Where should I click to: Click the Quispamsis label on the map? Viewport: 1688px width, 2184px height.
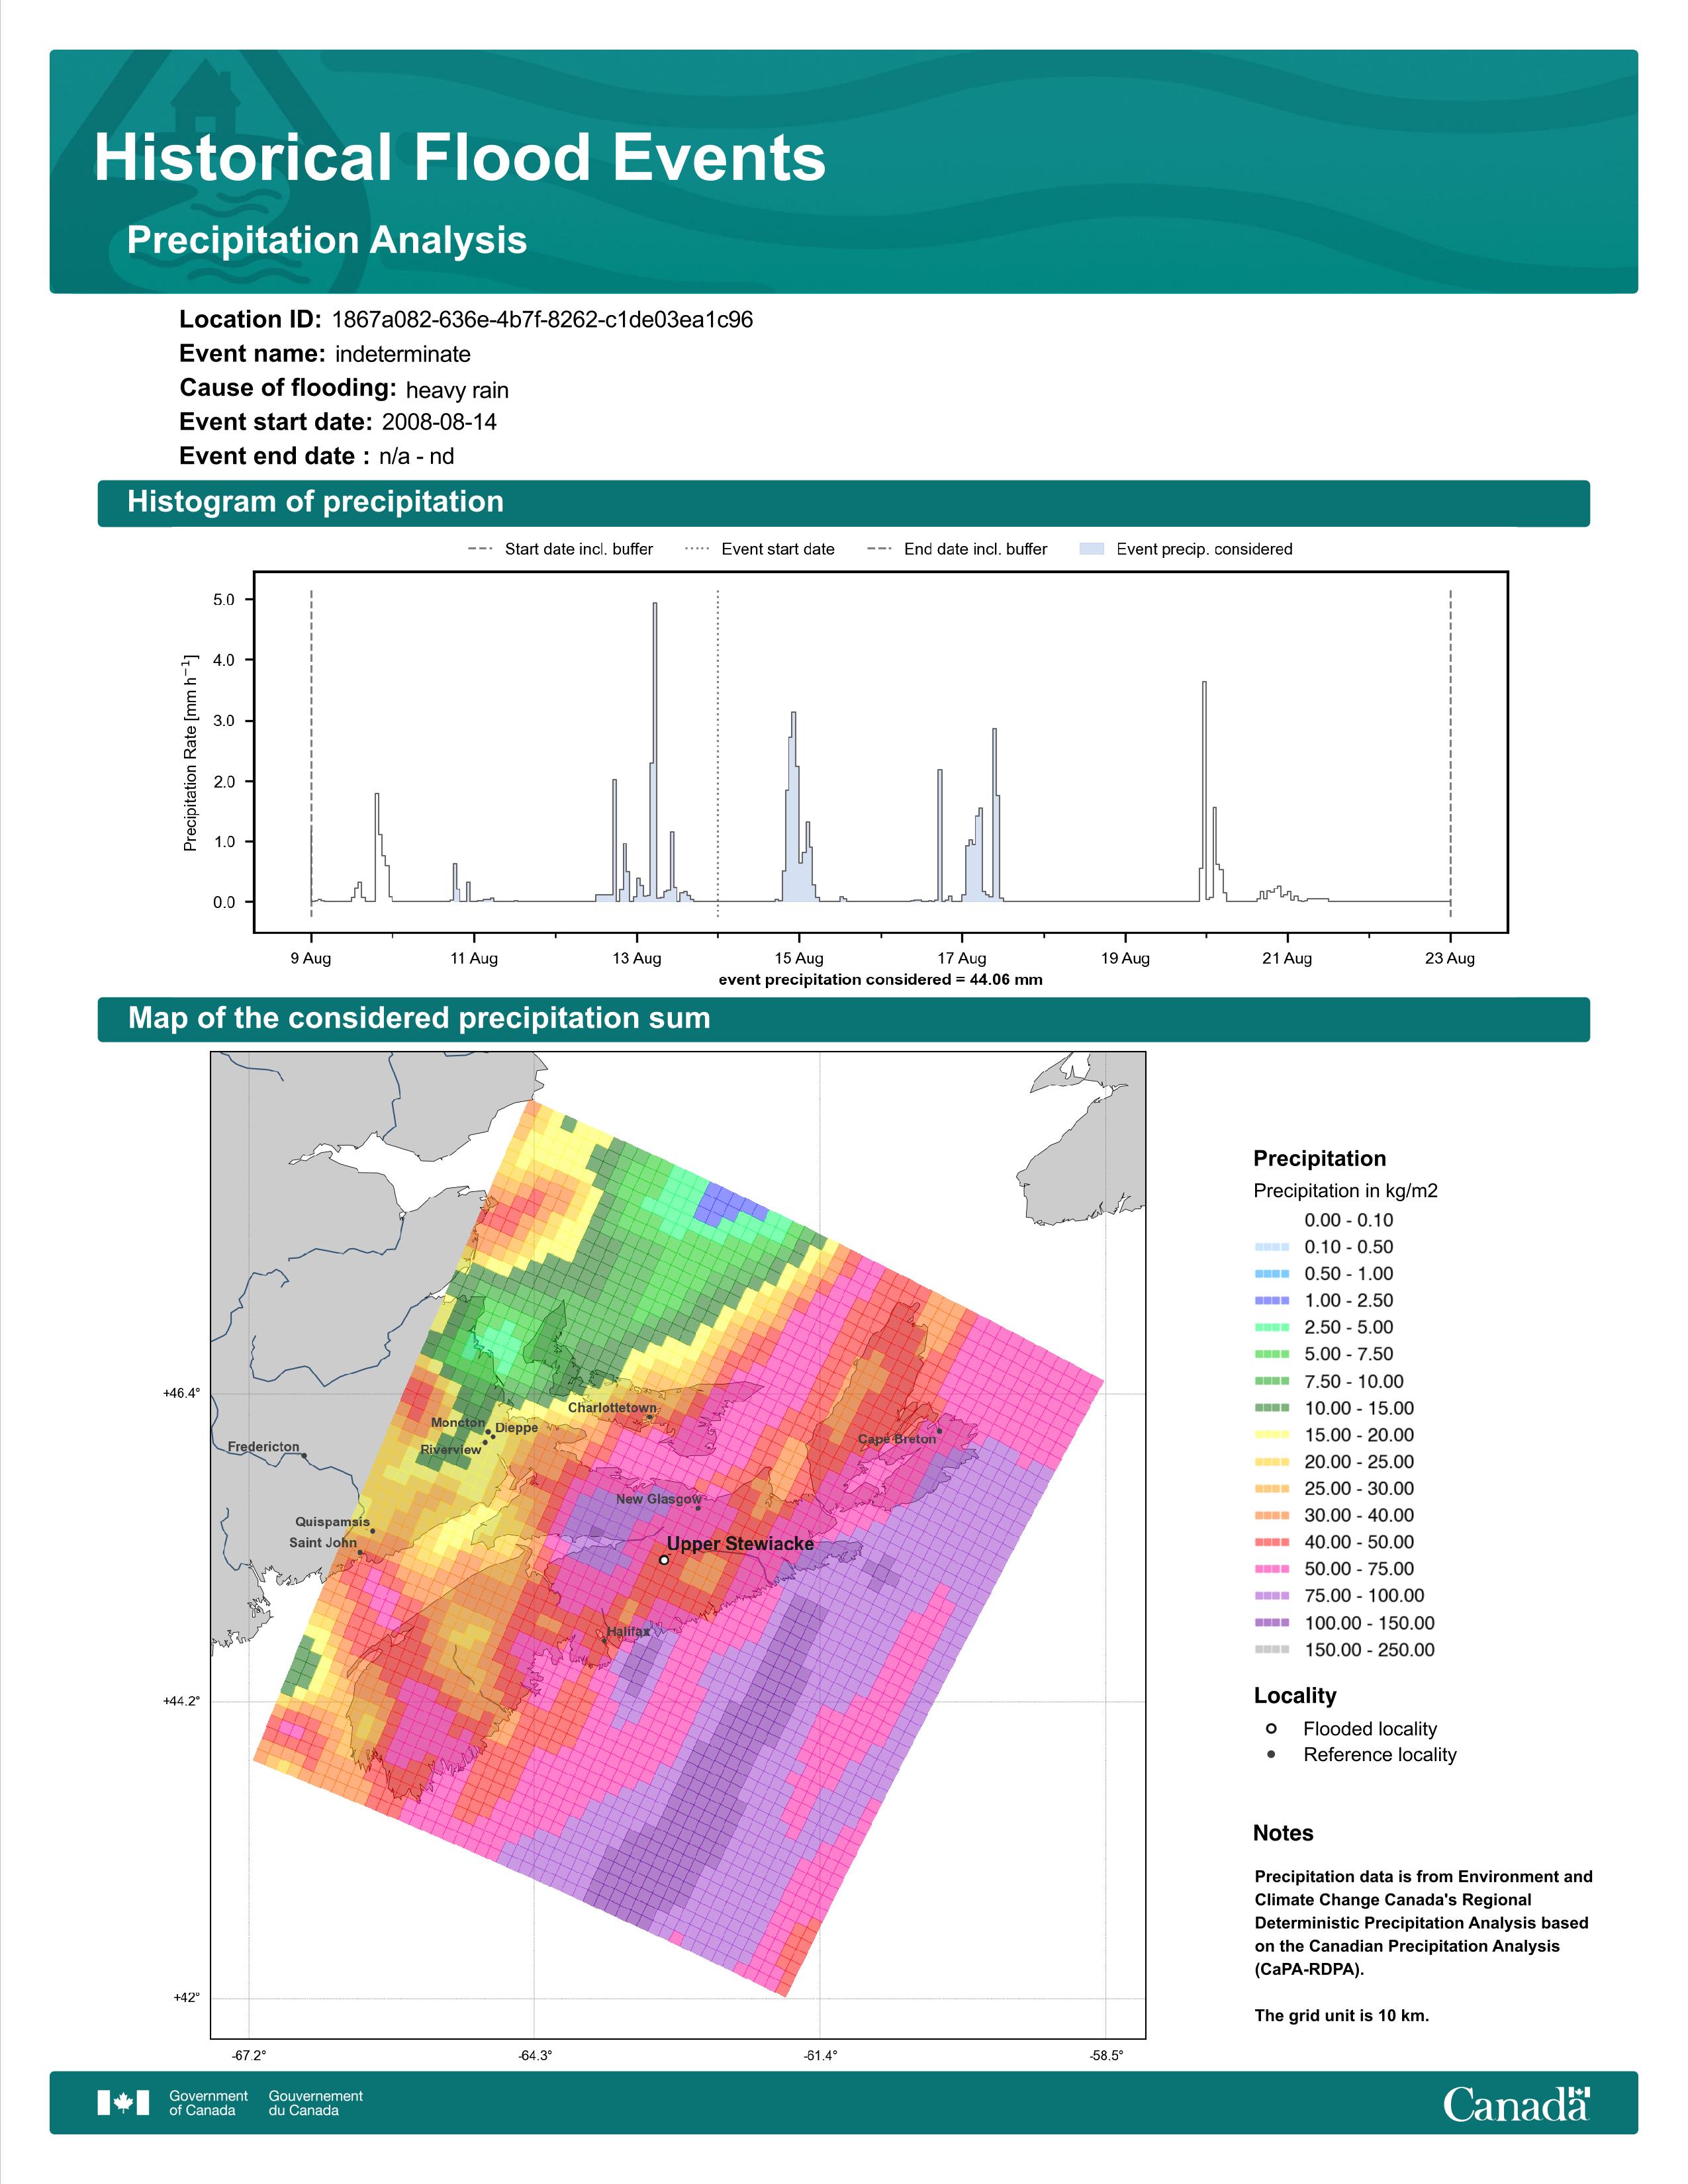[332, 1522]
